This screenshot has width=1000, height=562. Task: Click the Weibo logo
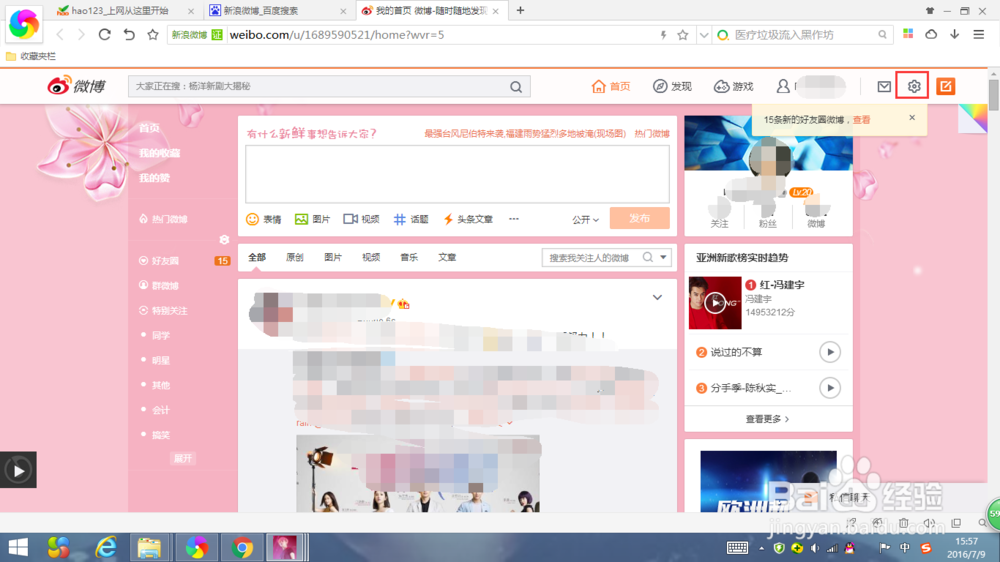coord(77,85)
